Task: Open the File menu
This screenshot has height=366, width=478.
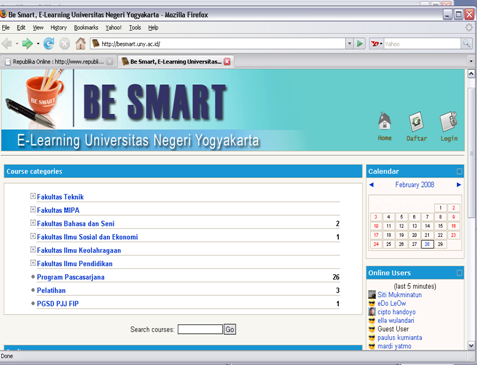Action: 6,28
